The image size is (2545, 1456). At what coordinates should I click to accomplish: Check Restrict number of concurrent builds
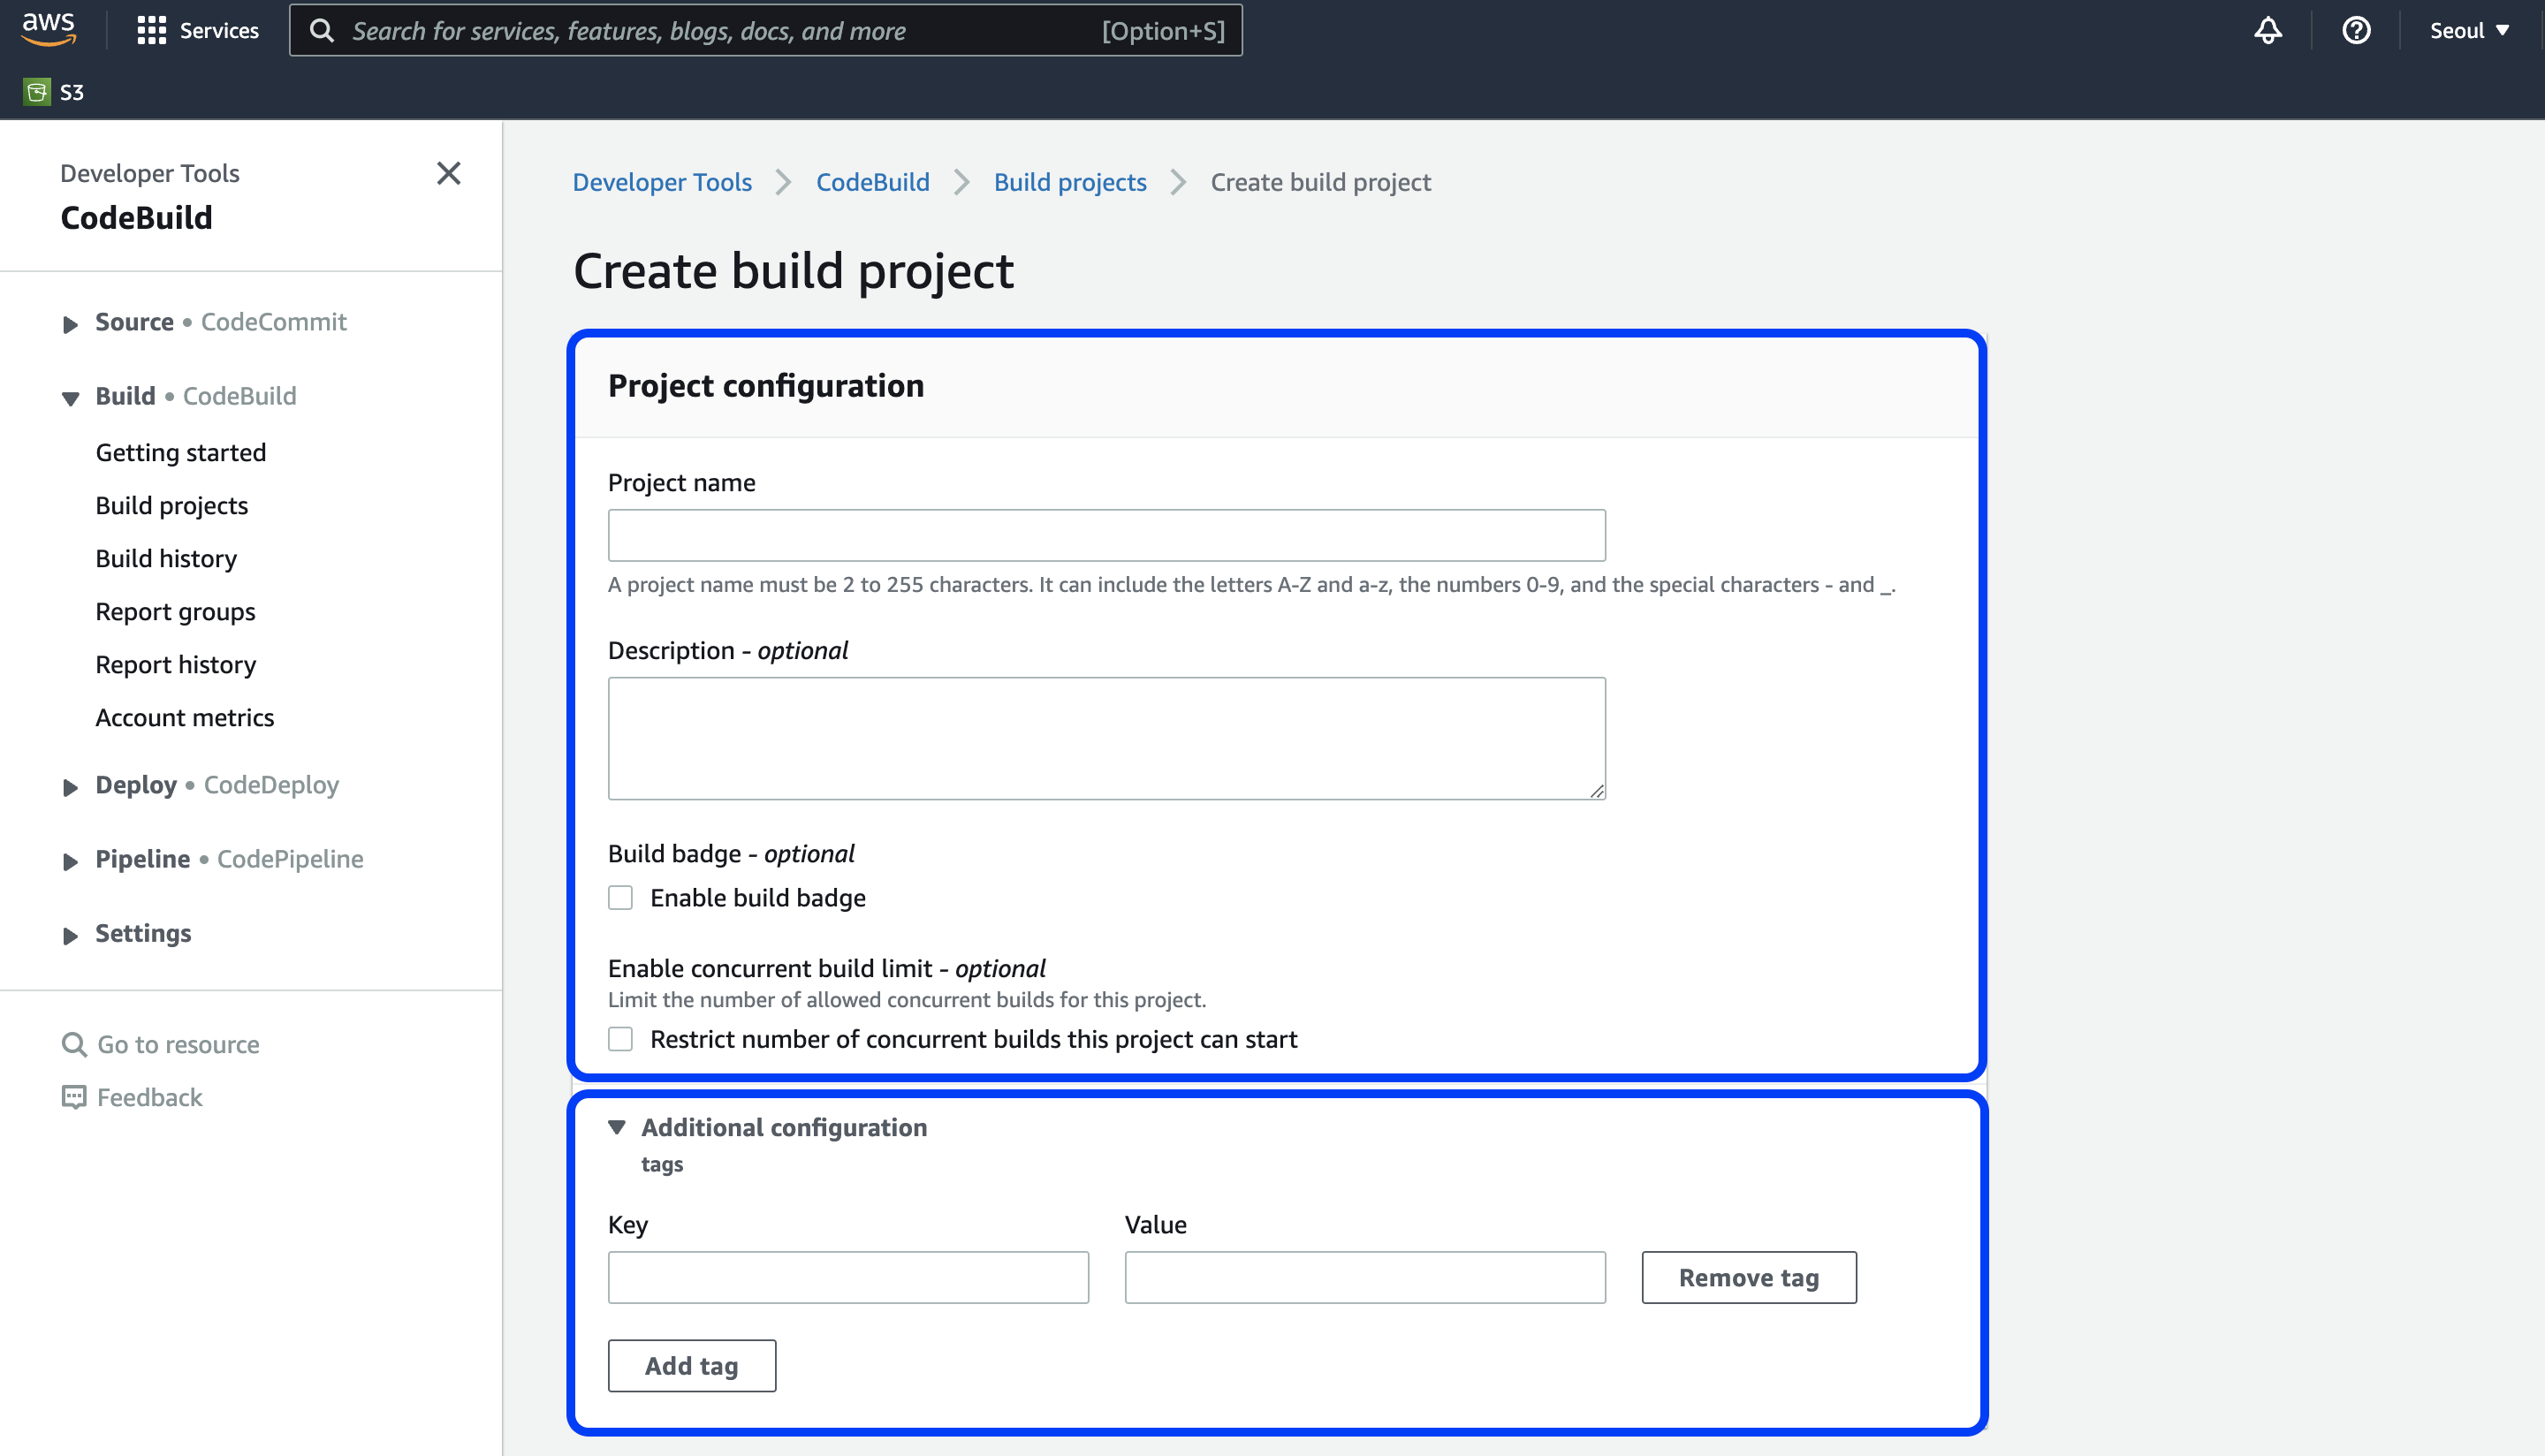click(620, 1039)
